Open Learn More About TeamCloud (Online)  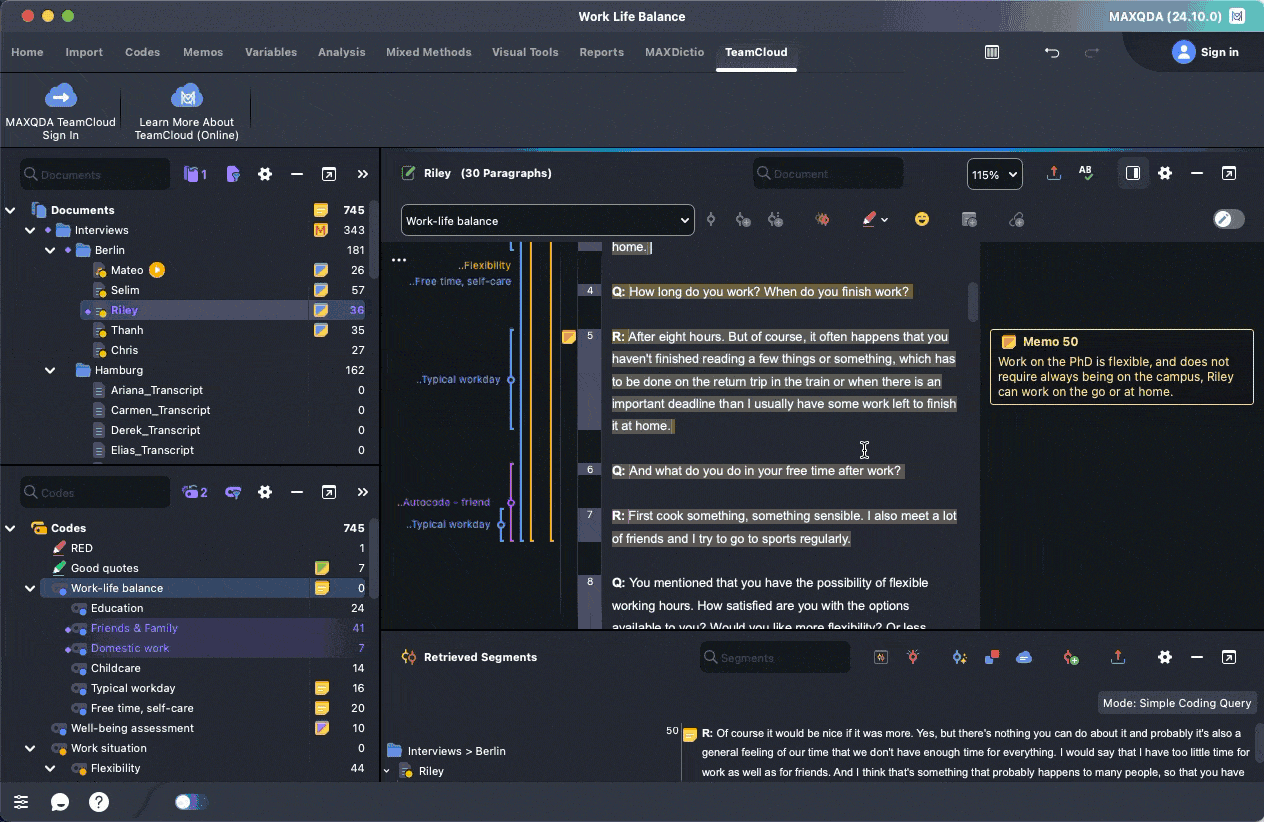click(x=186, y=108)
